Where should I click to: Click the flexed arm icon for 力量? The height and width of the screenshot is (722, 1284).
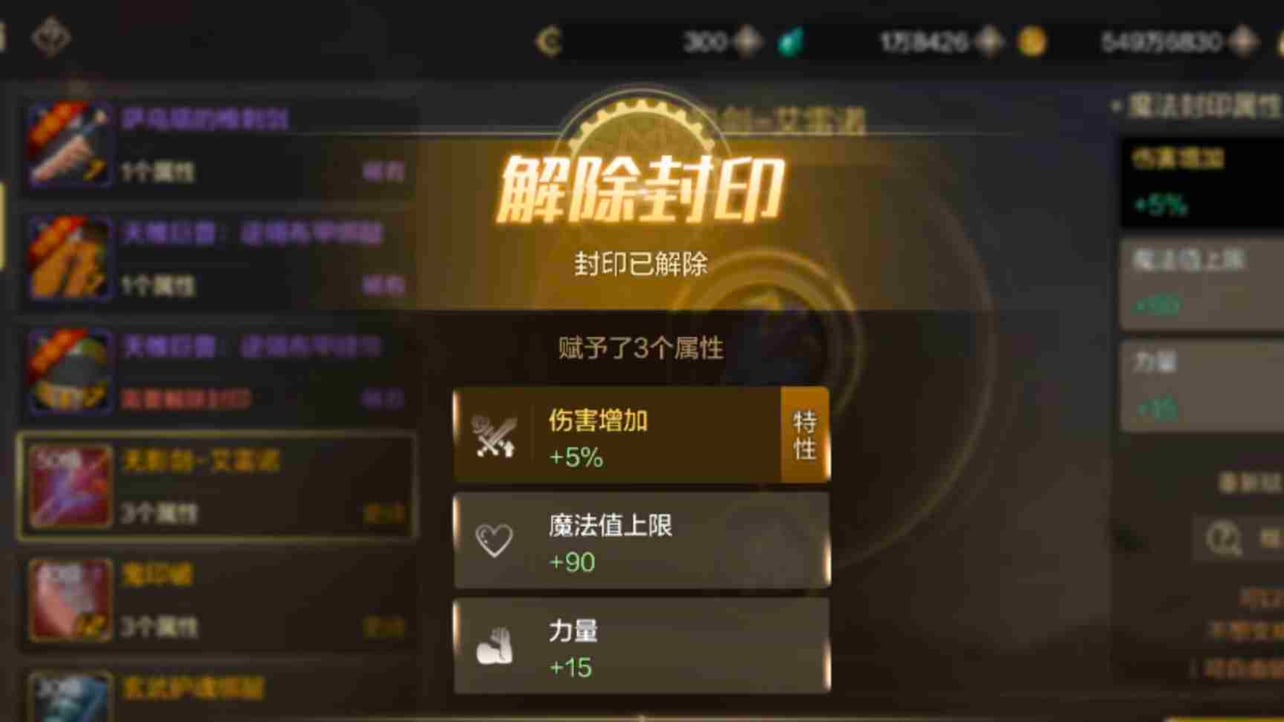point(494,647)
